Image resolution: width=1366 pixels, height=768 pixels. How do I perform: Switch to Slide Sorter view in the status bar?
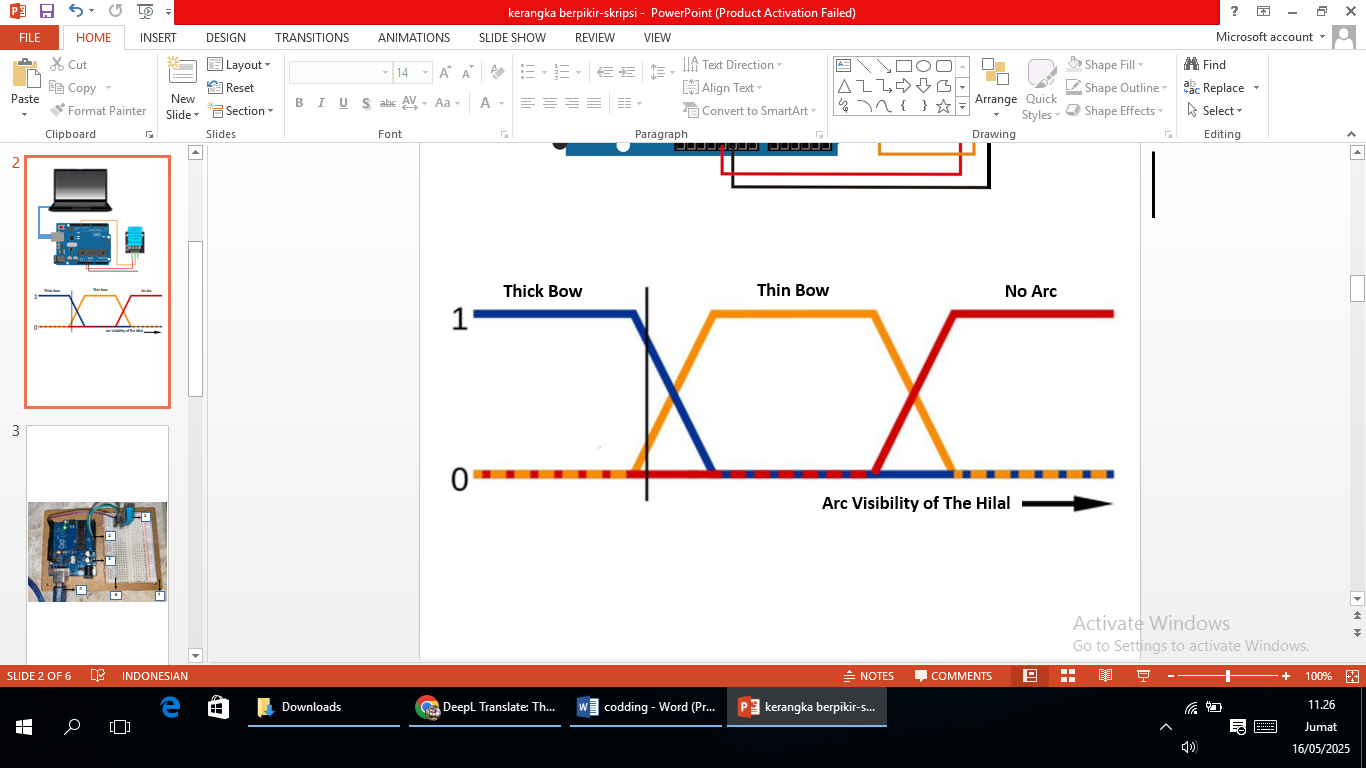1067,676
